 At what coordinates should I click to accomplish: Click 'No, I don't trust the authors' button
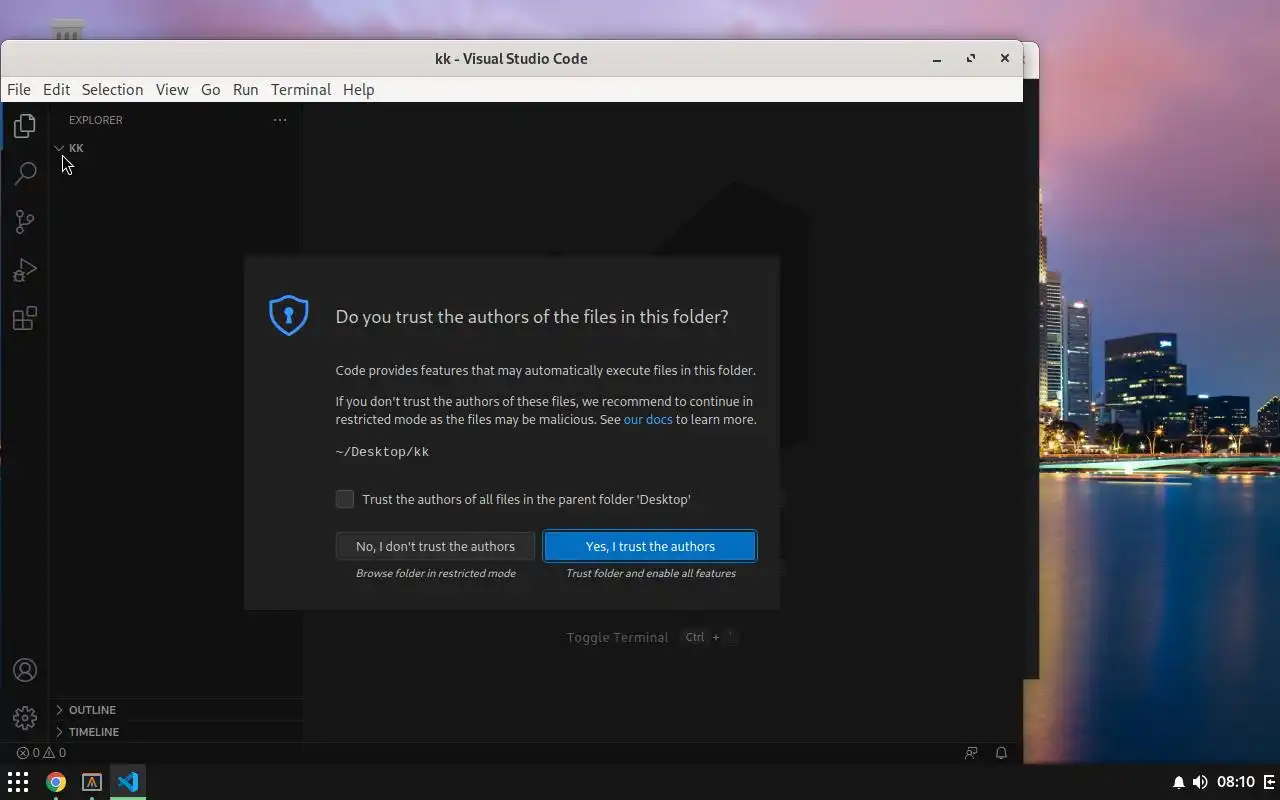[435, 546]
